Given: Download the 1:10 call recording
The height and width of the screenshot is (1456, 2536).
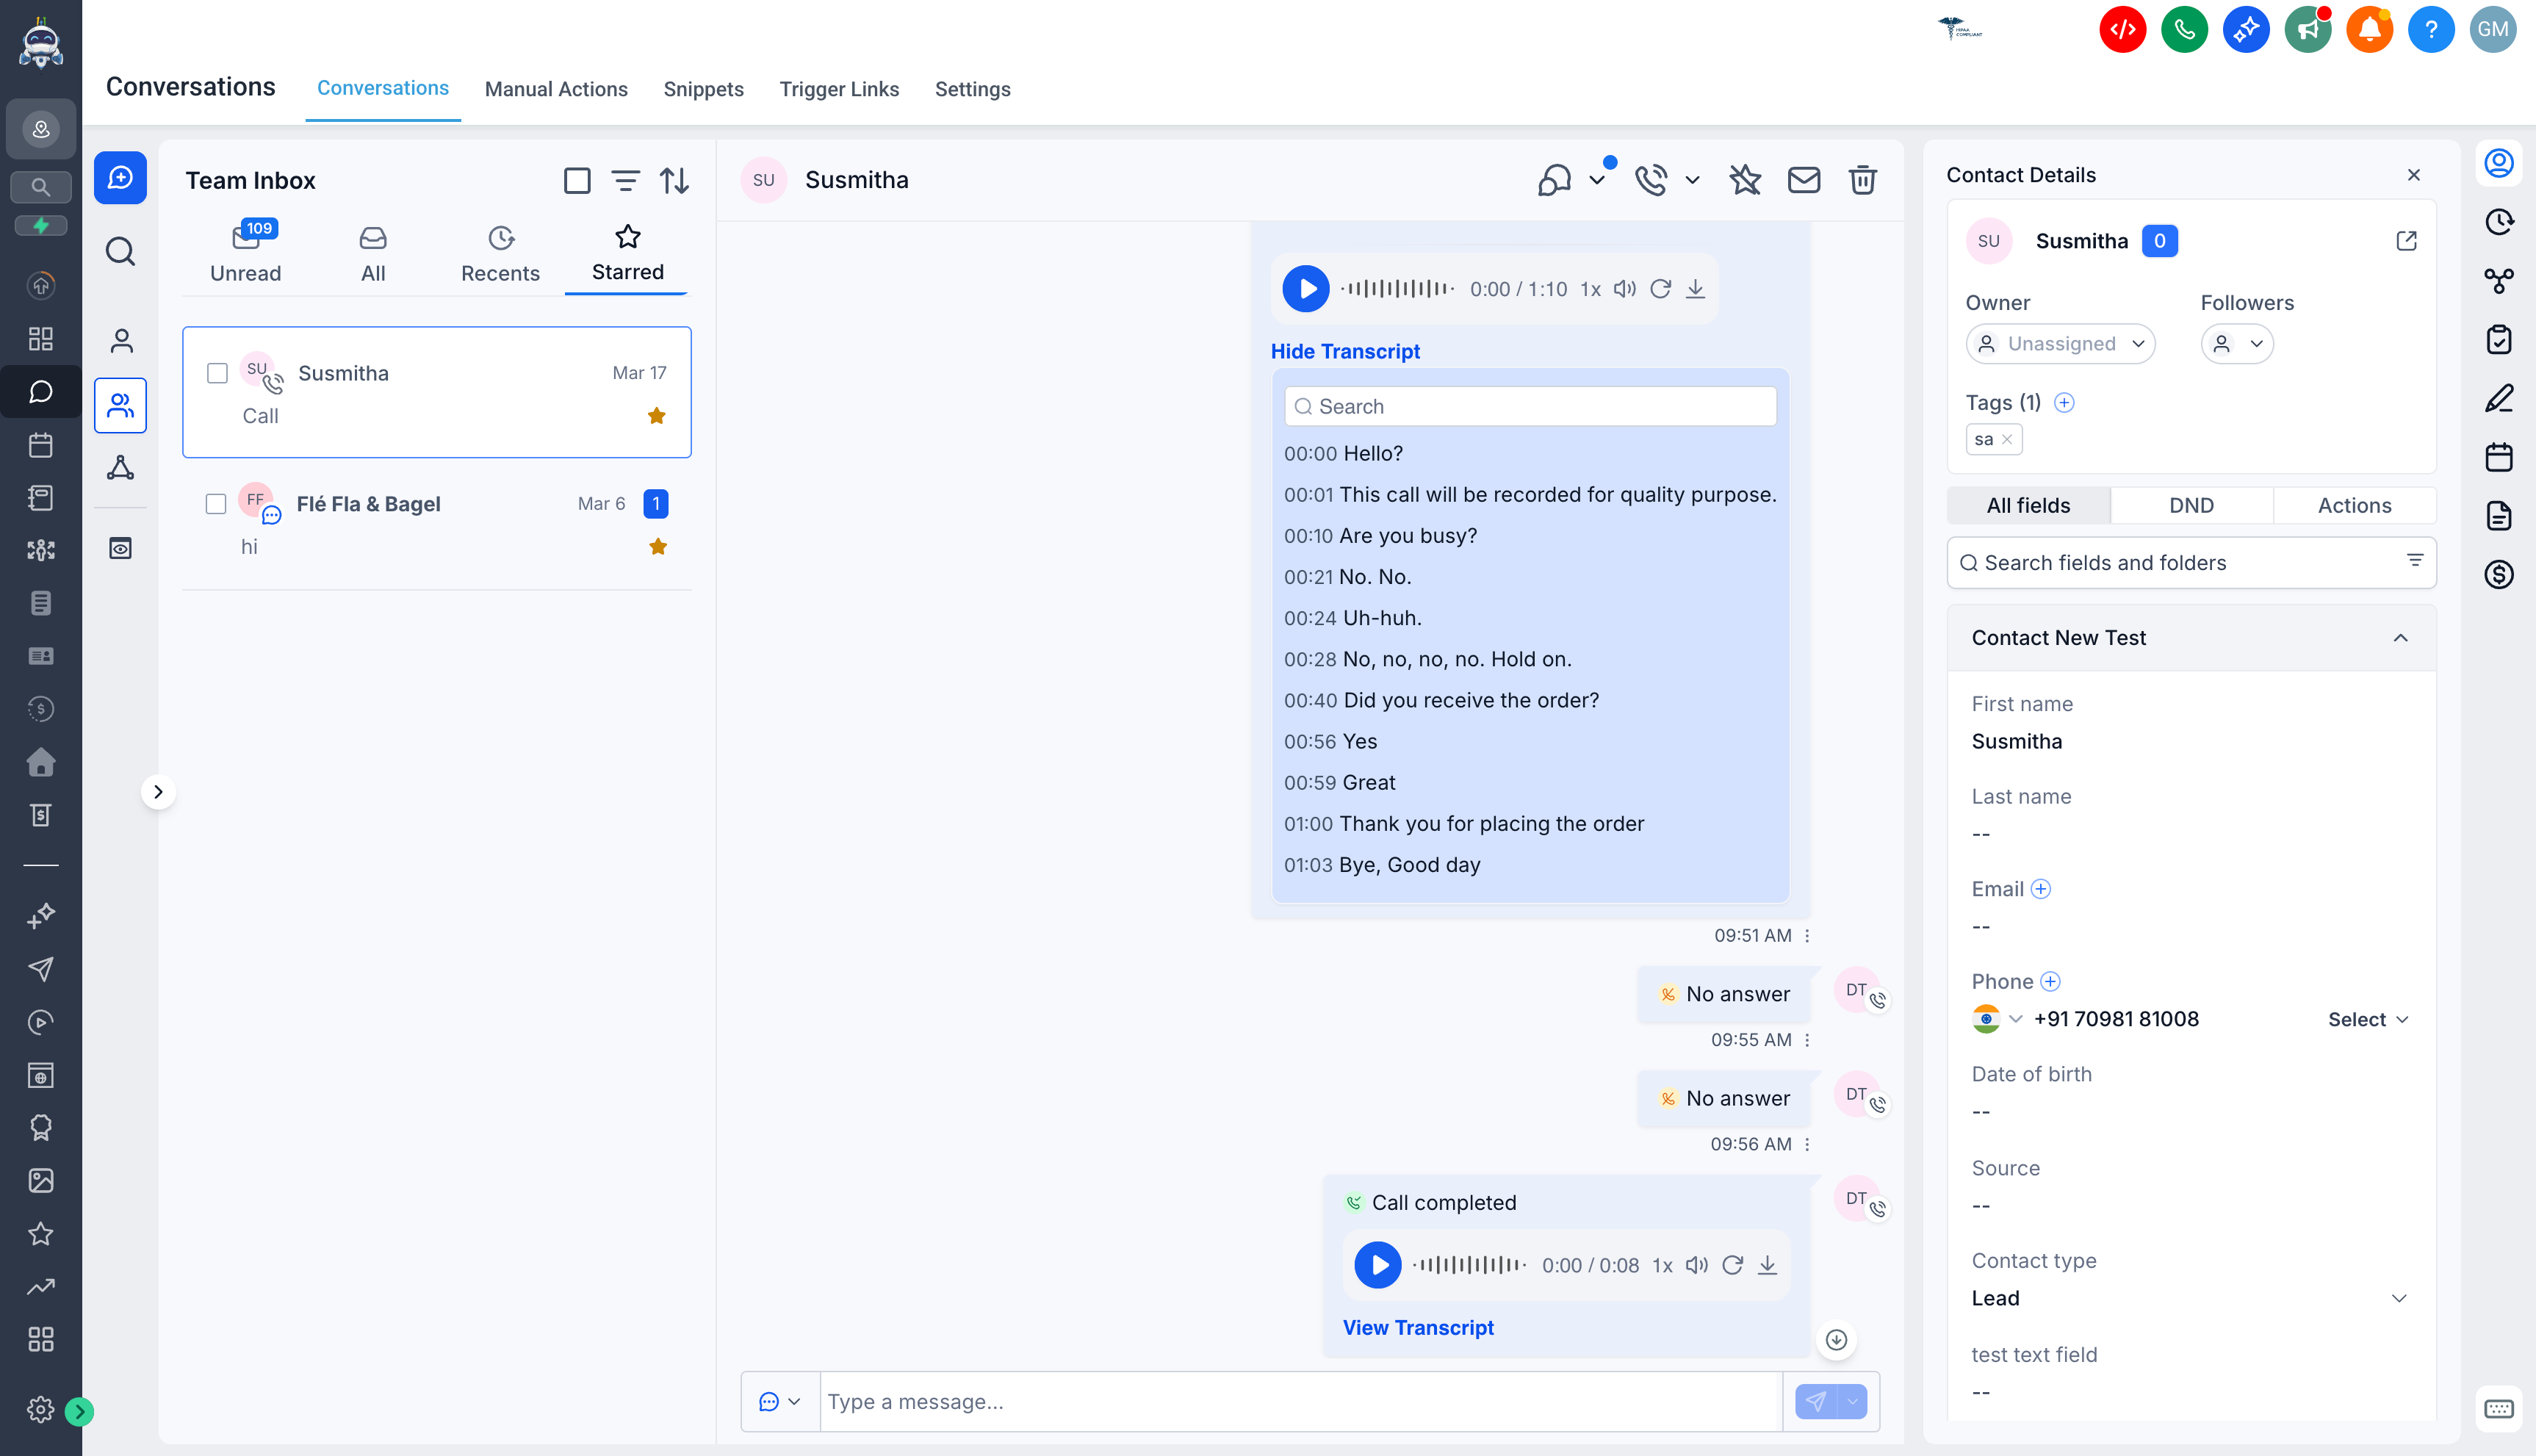Looking at the screenshot, I should [x=1695, y=289].
